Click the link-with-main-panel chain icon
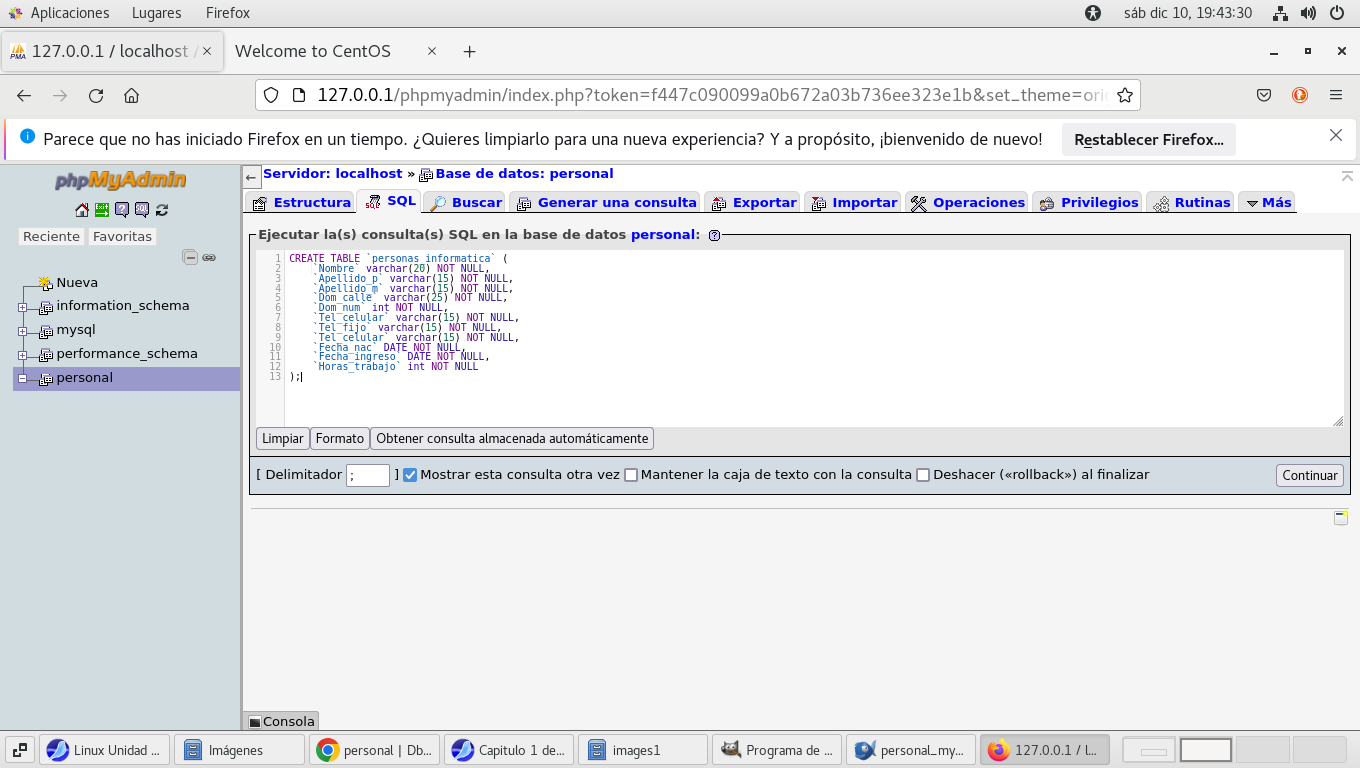The height and width of the screenshot is (768, 1360). point(209,257)
